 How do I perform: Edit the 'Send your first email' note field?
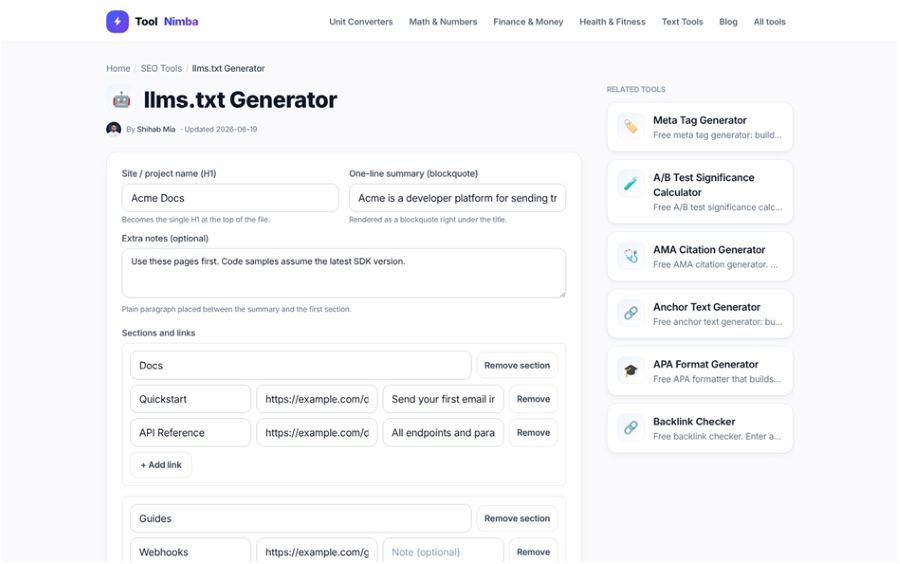click(x=443, y=399)
